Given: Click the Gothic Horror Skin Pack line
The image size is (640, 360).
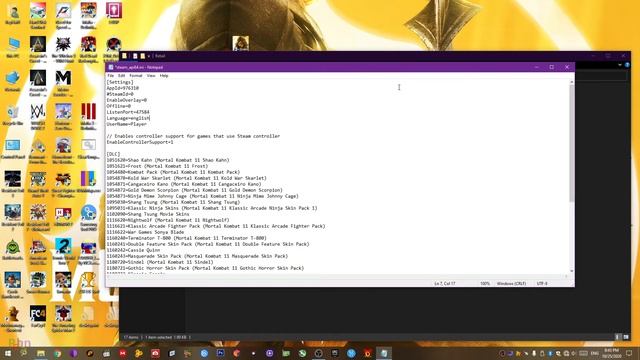Looking at the screenshot, I should tap(205, 268).
